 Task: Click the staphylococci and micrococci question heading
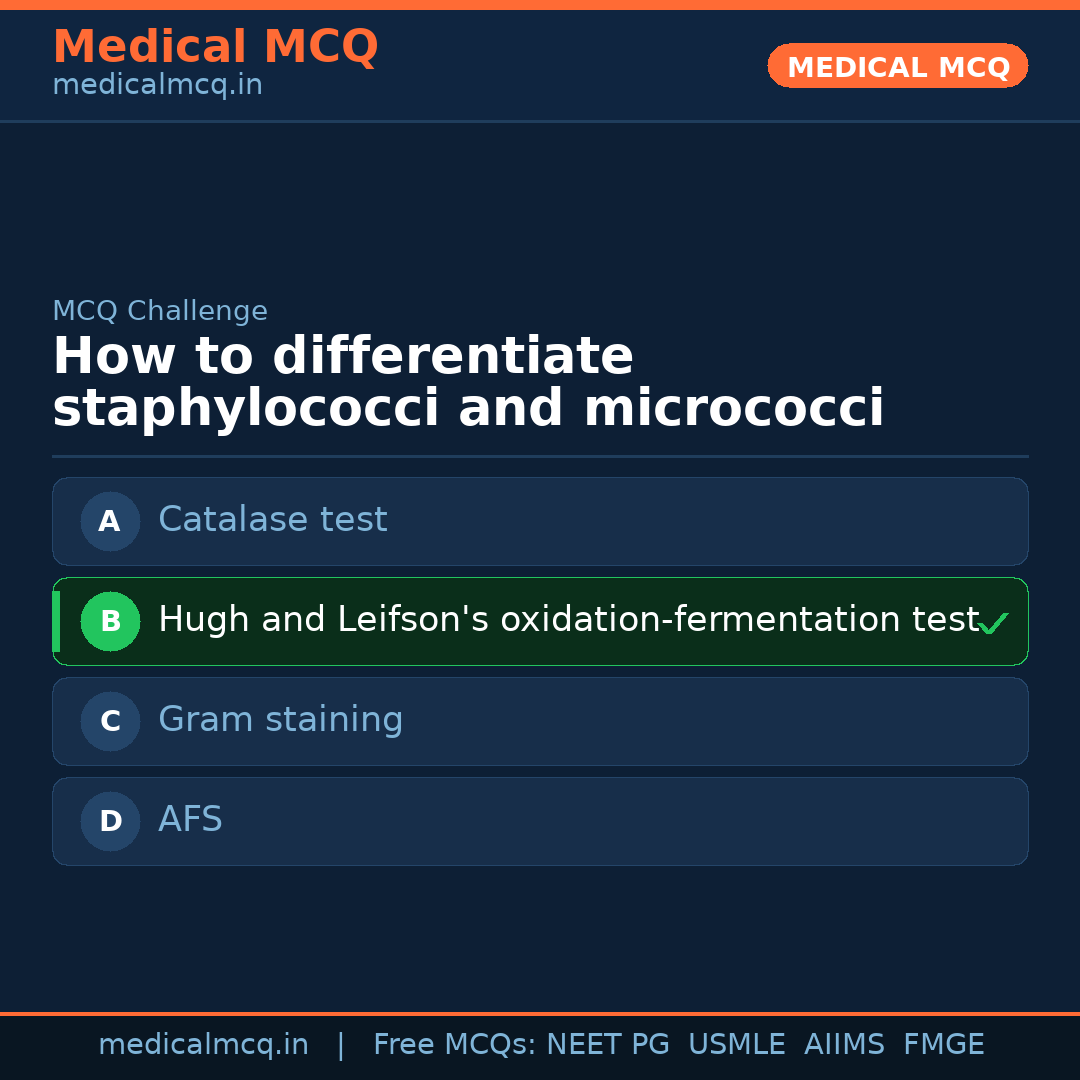[x=468, y=383]
